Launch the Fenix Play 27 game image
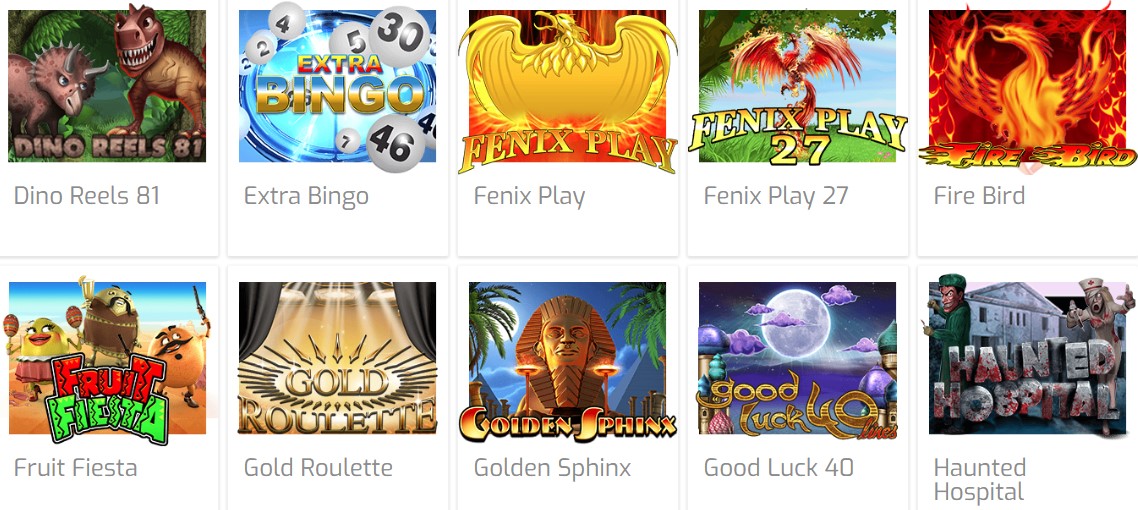The height and width of the screenshot is (510, 1138). click(798, 86)
